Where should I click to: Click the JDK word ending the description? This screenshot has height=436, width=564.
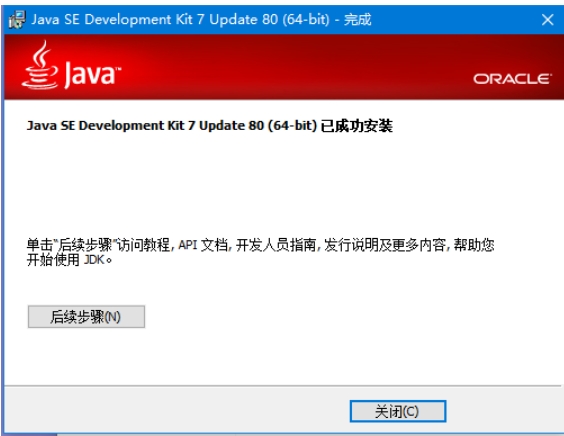94,260
